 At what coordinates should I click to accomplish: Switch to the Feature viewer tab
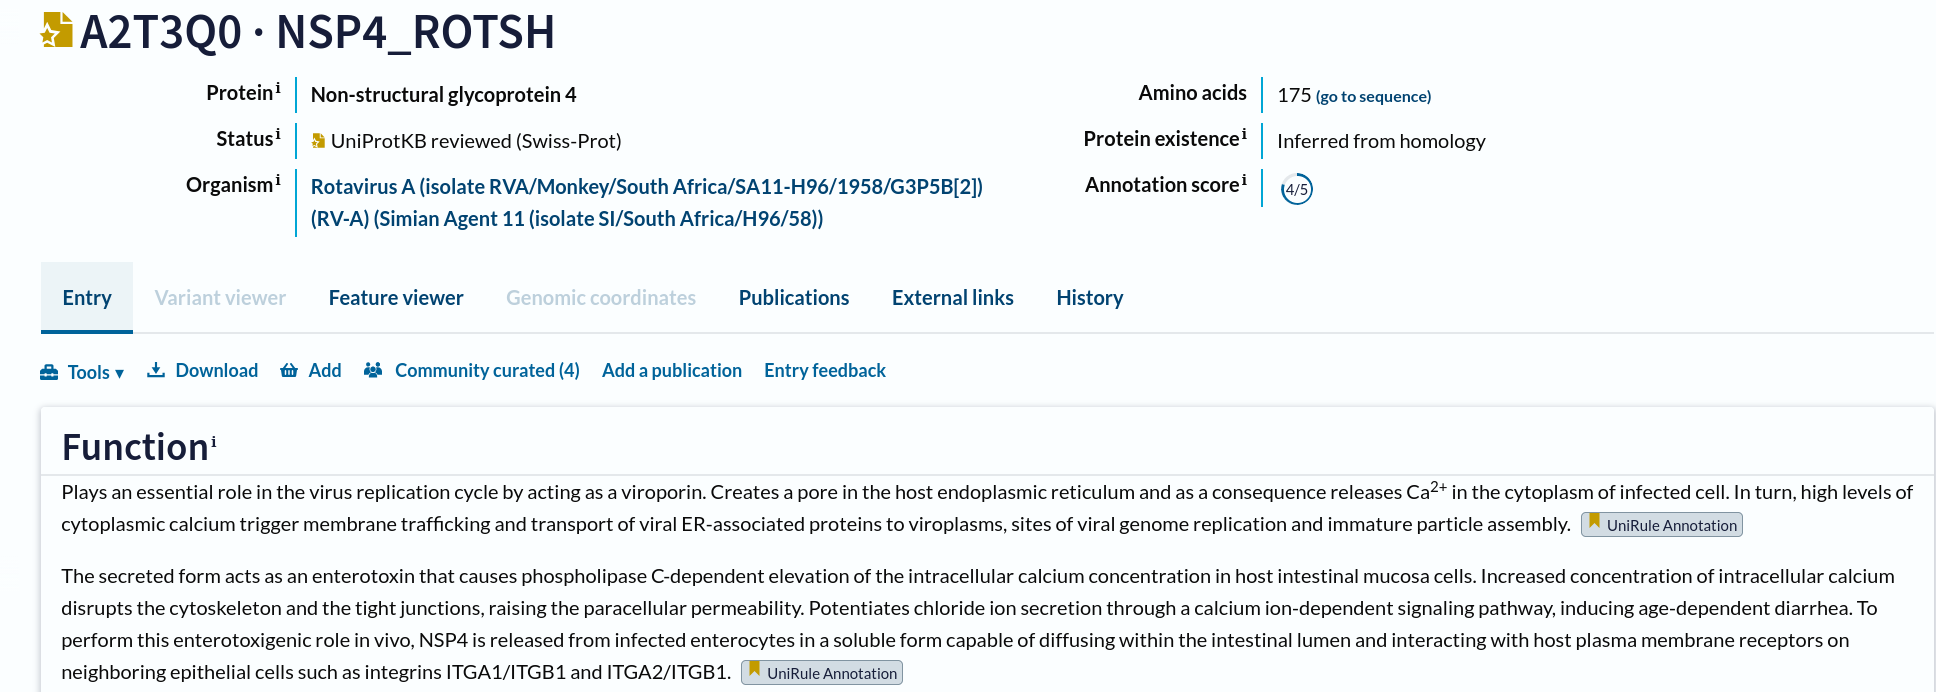click(396, 298)
